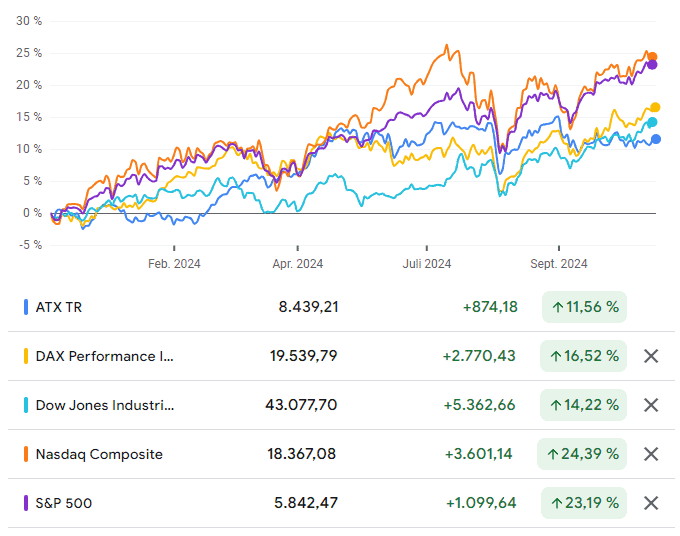Open the Dow Jones Industrial row
Image resolution: width=680 pixels, height=536 pixels.
point(341,405)
